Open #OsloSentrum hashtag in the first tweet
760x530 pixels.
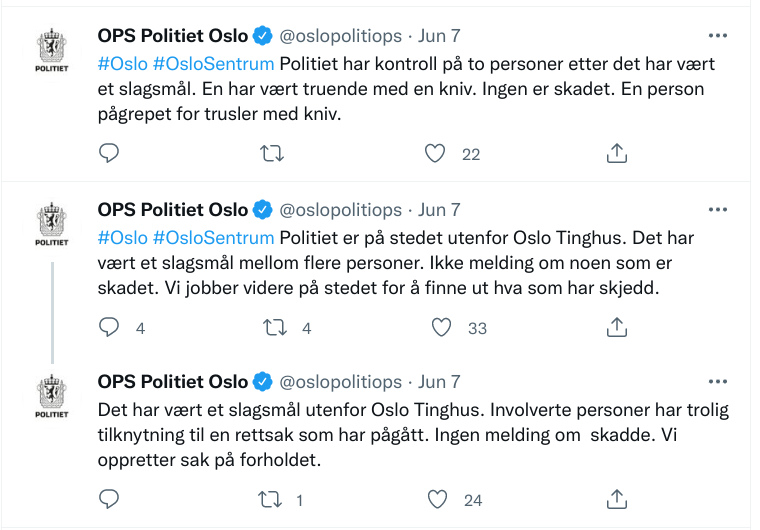pyautogui.click(x=214, y=64)
